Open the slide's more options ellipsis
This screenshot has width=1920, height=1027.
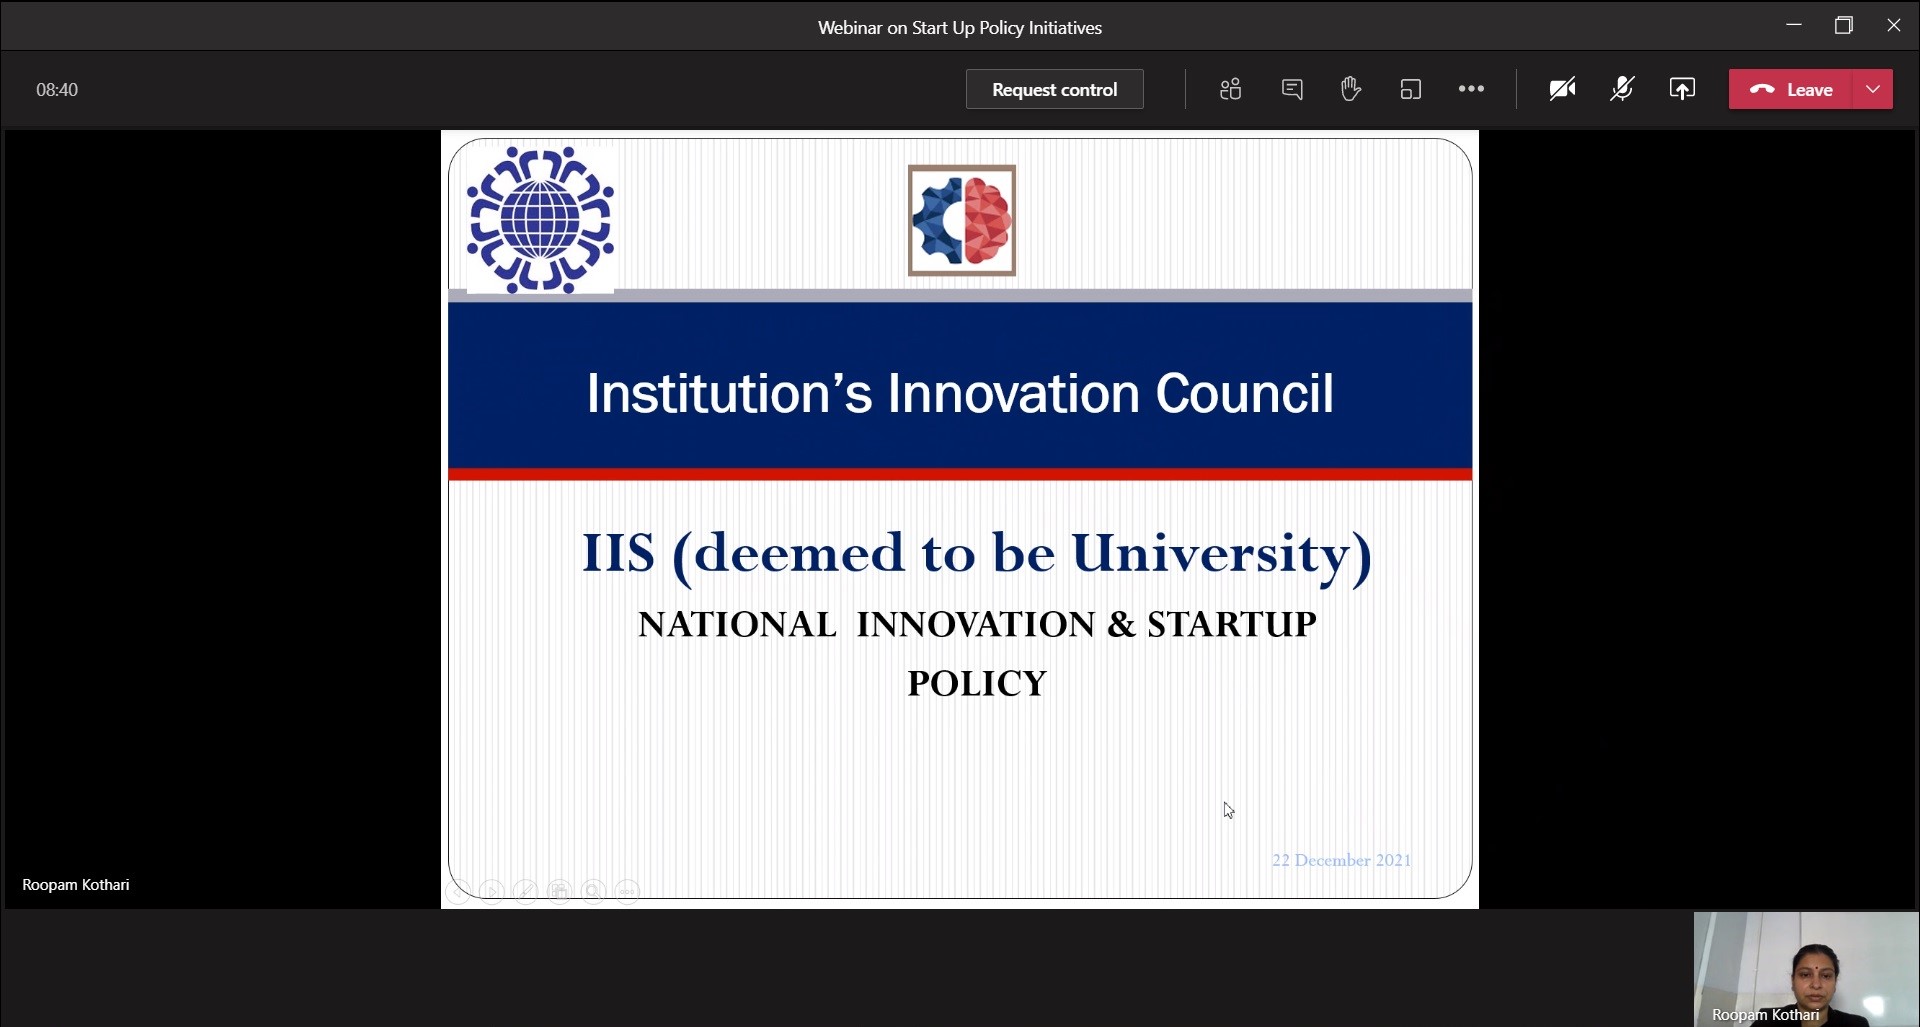pos(627,891)
